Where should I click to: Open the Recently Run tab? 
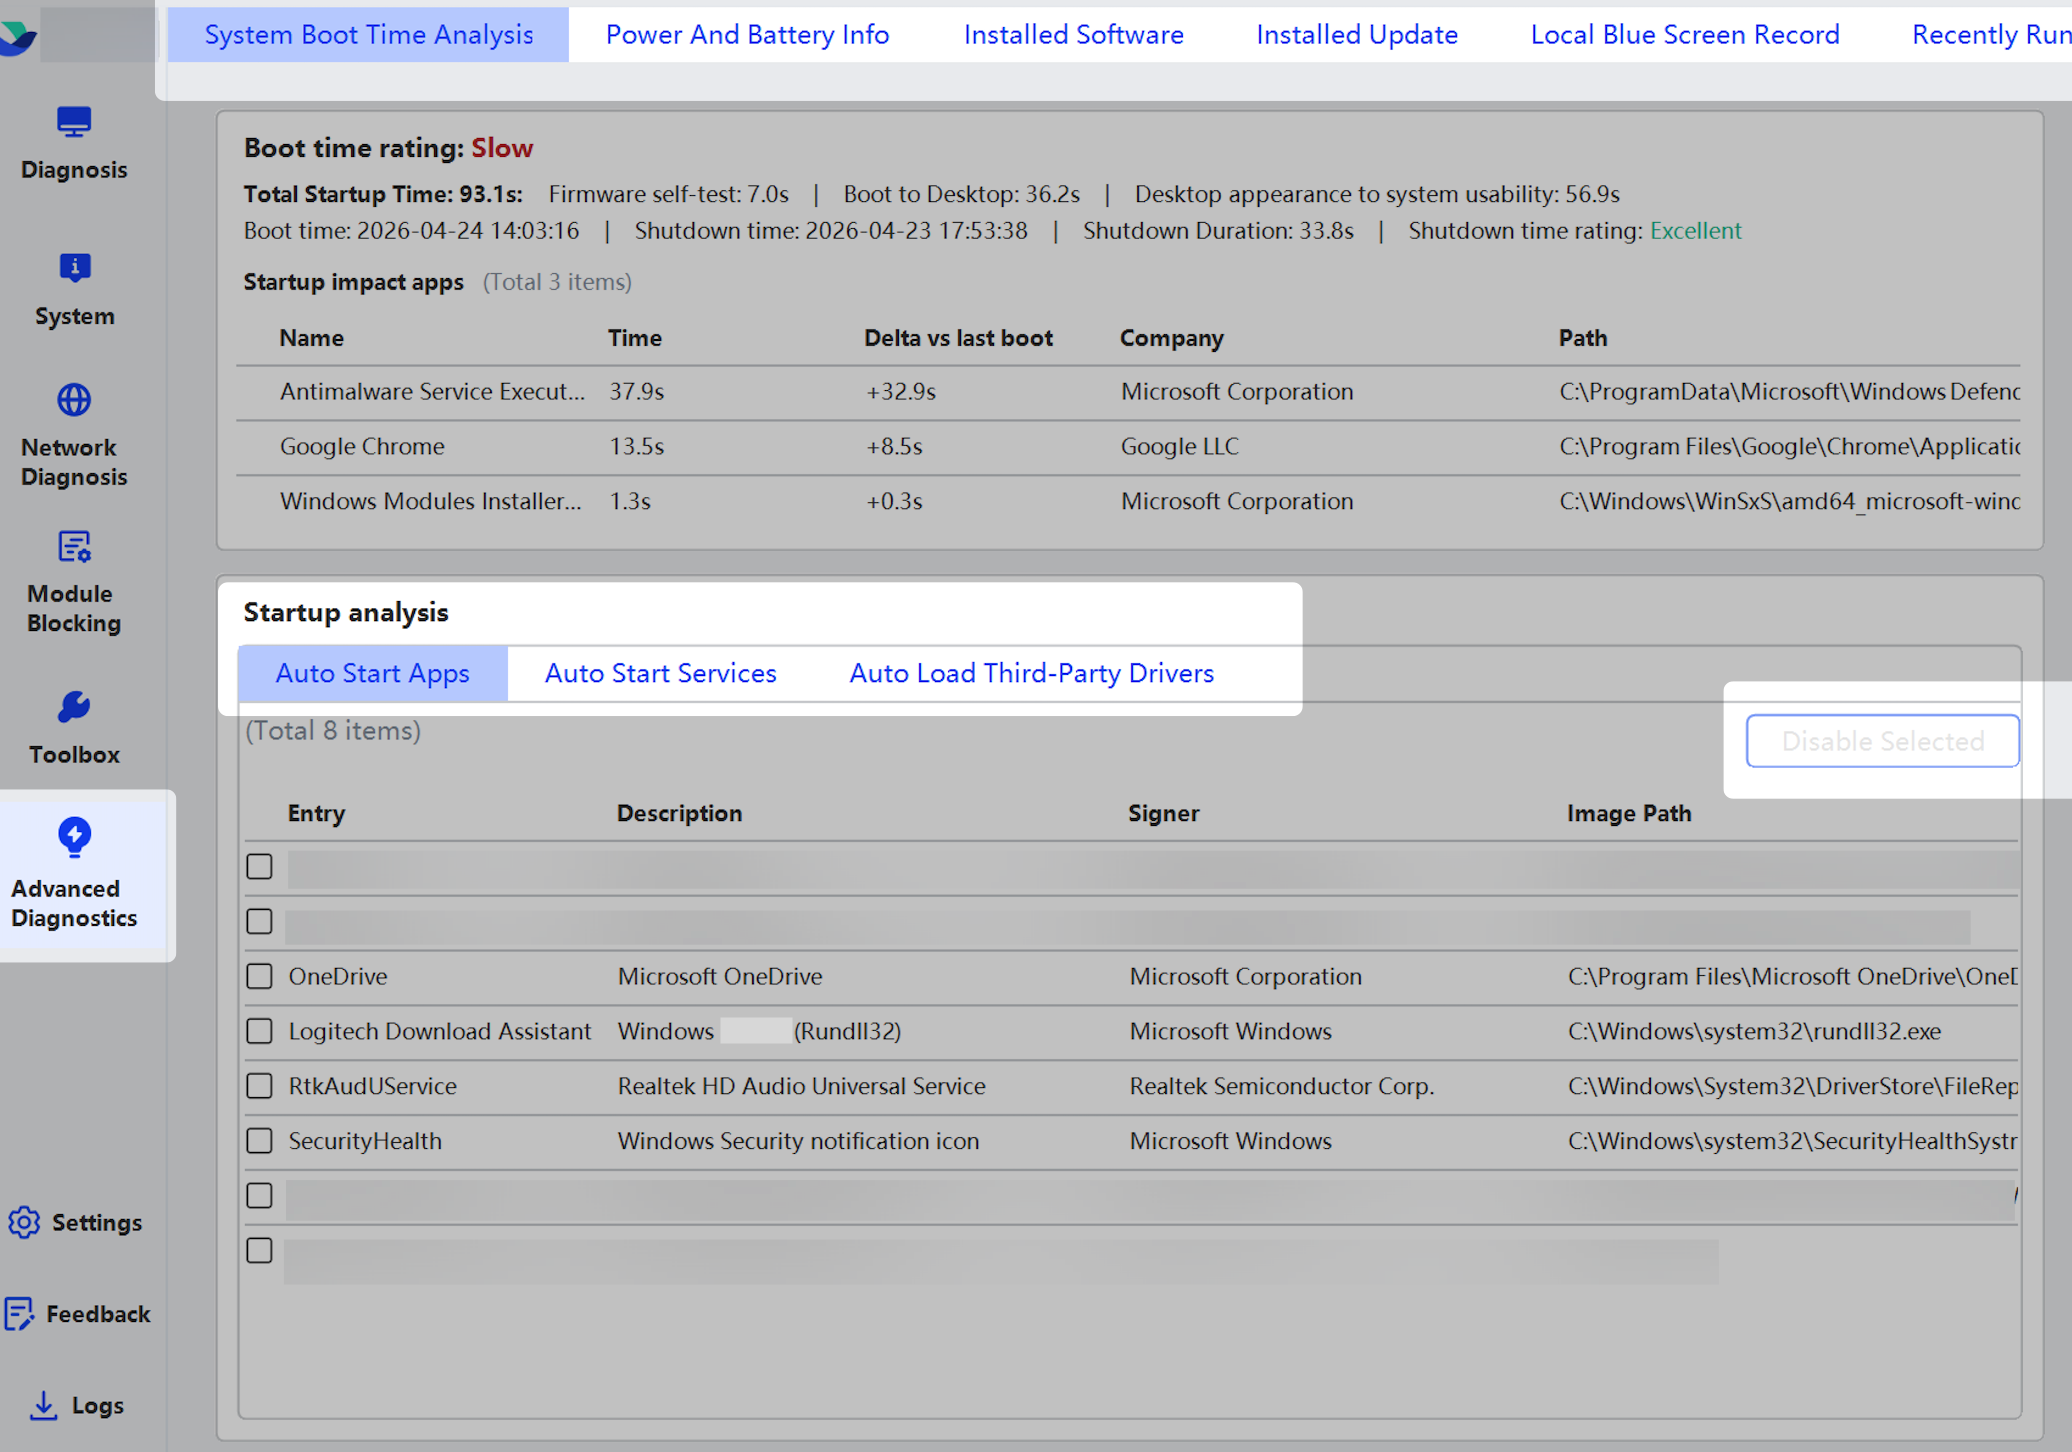(x=1990, y=35)
